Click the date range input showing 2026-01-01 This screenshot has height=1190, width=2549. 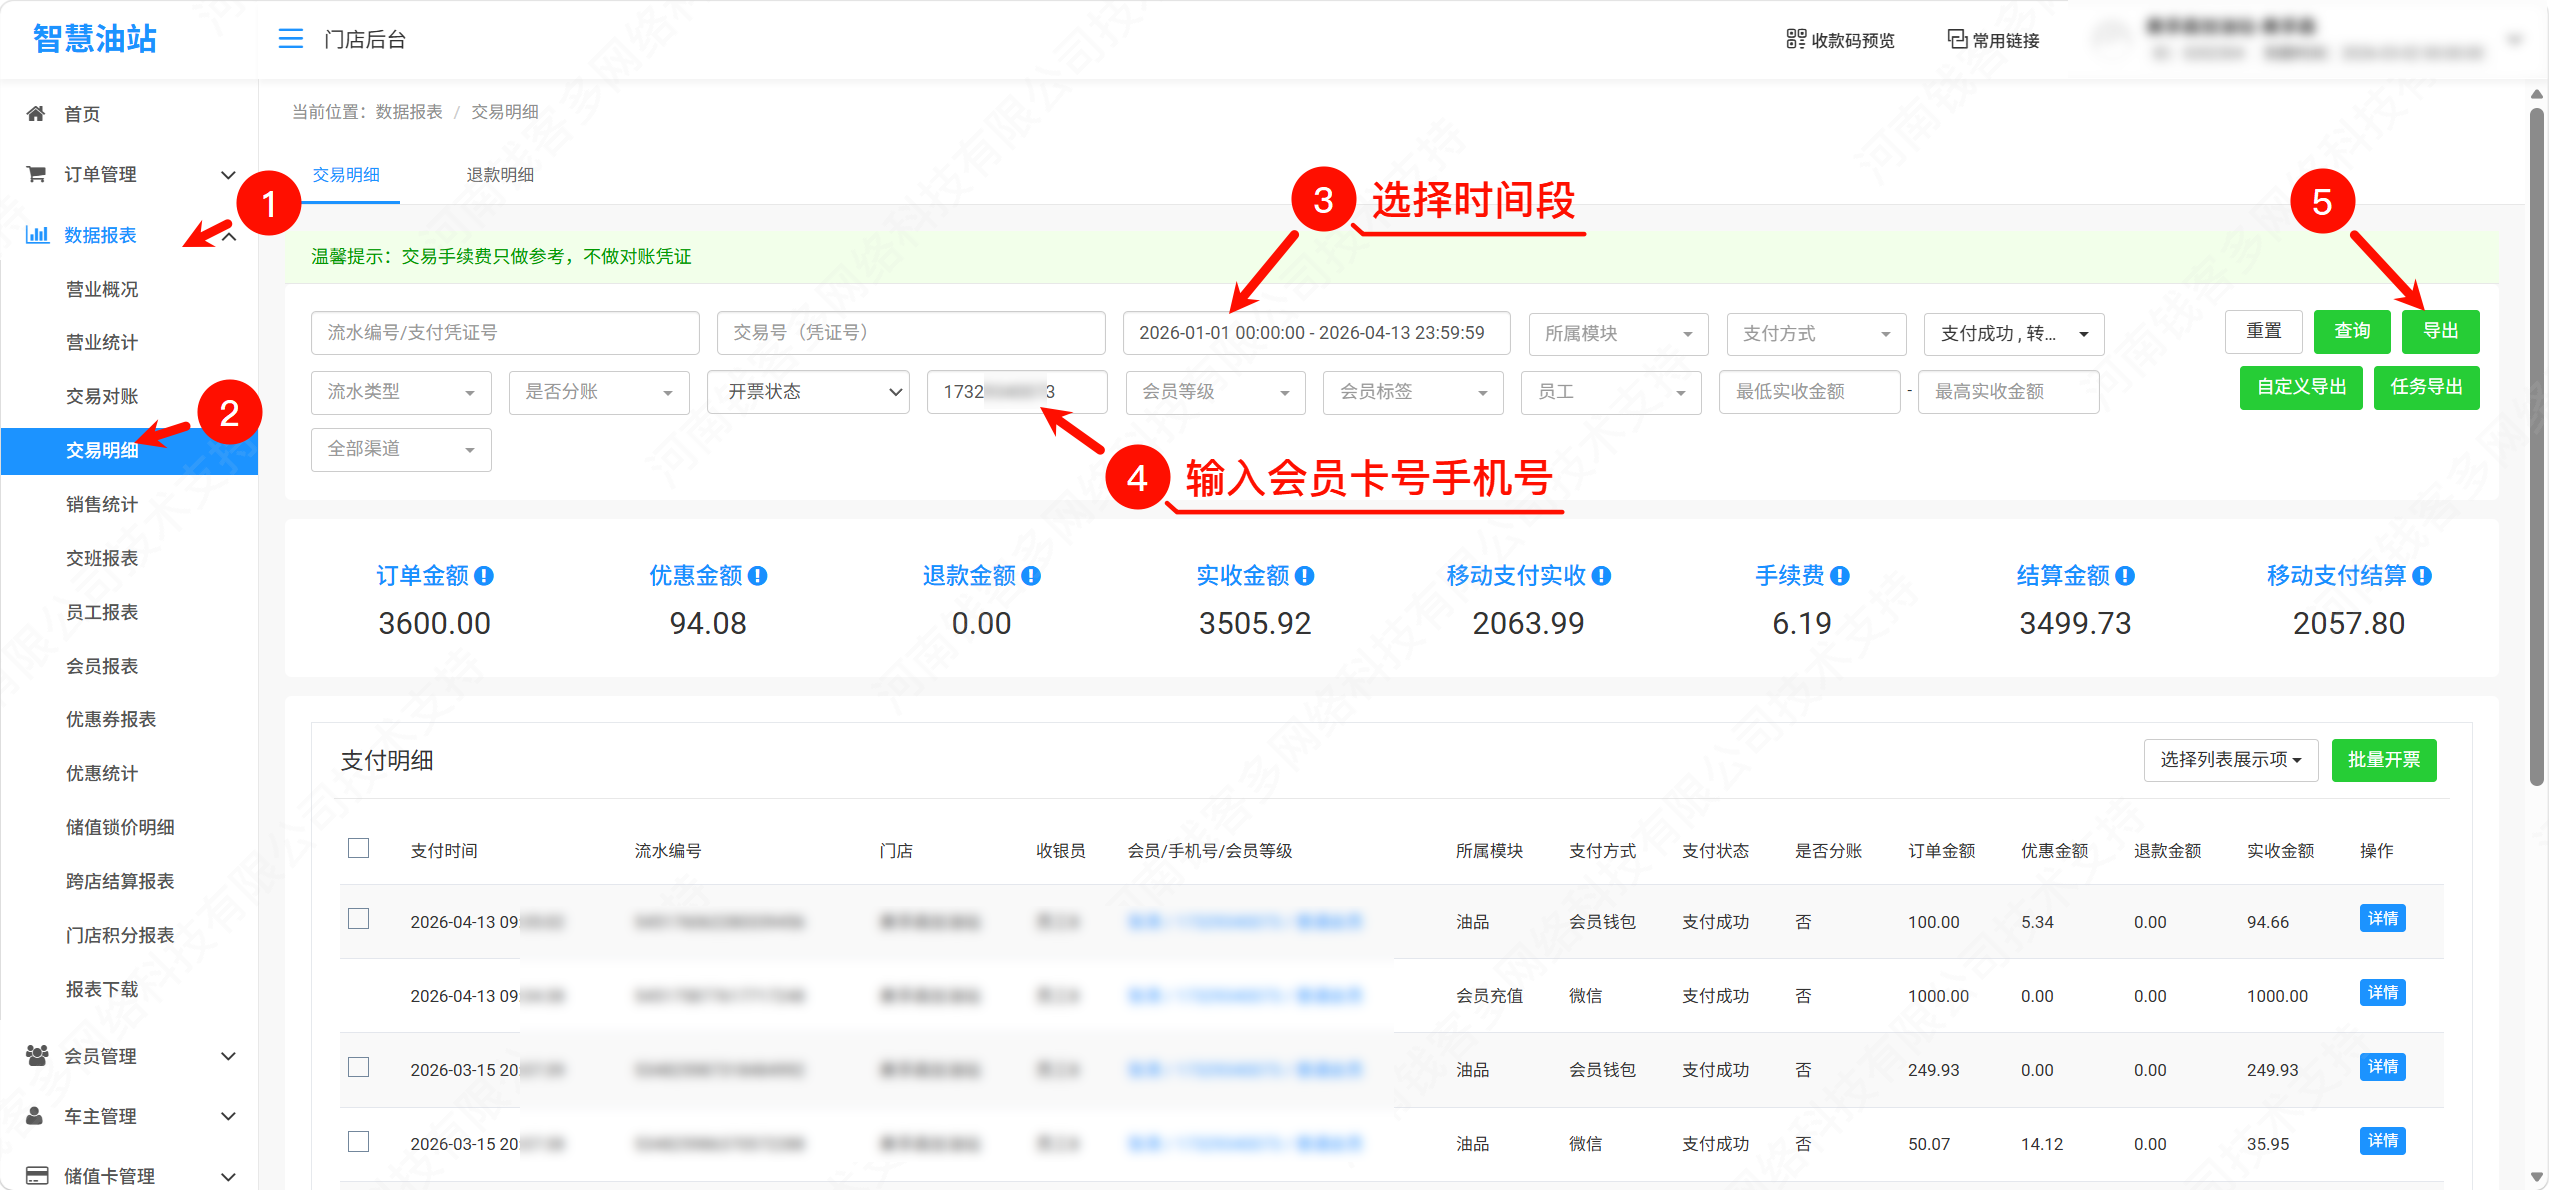(x=1315, y=333)
